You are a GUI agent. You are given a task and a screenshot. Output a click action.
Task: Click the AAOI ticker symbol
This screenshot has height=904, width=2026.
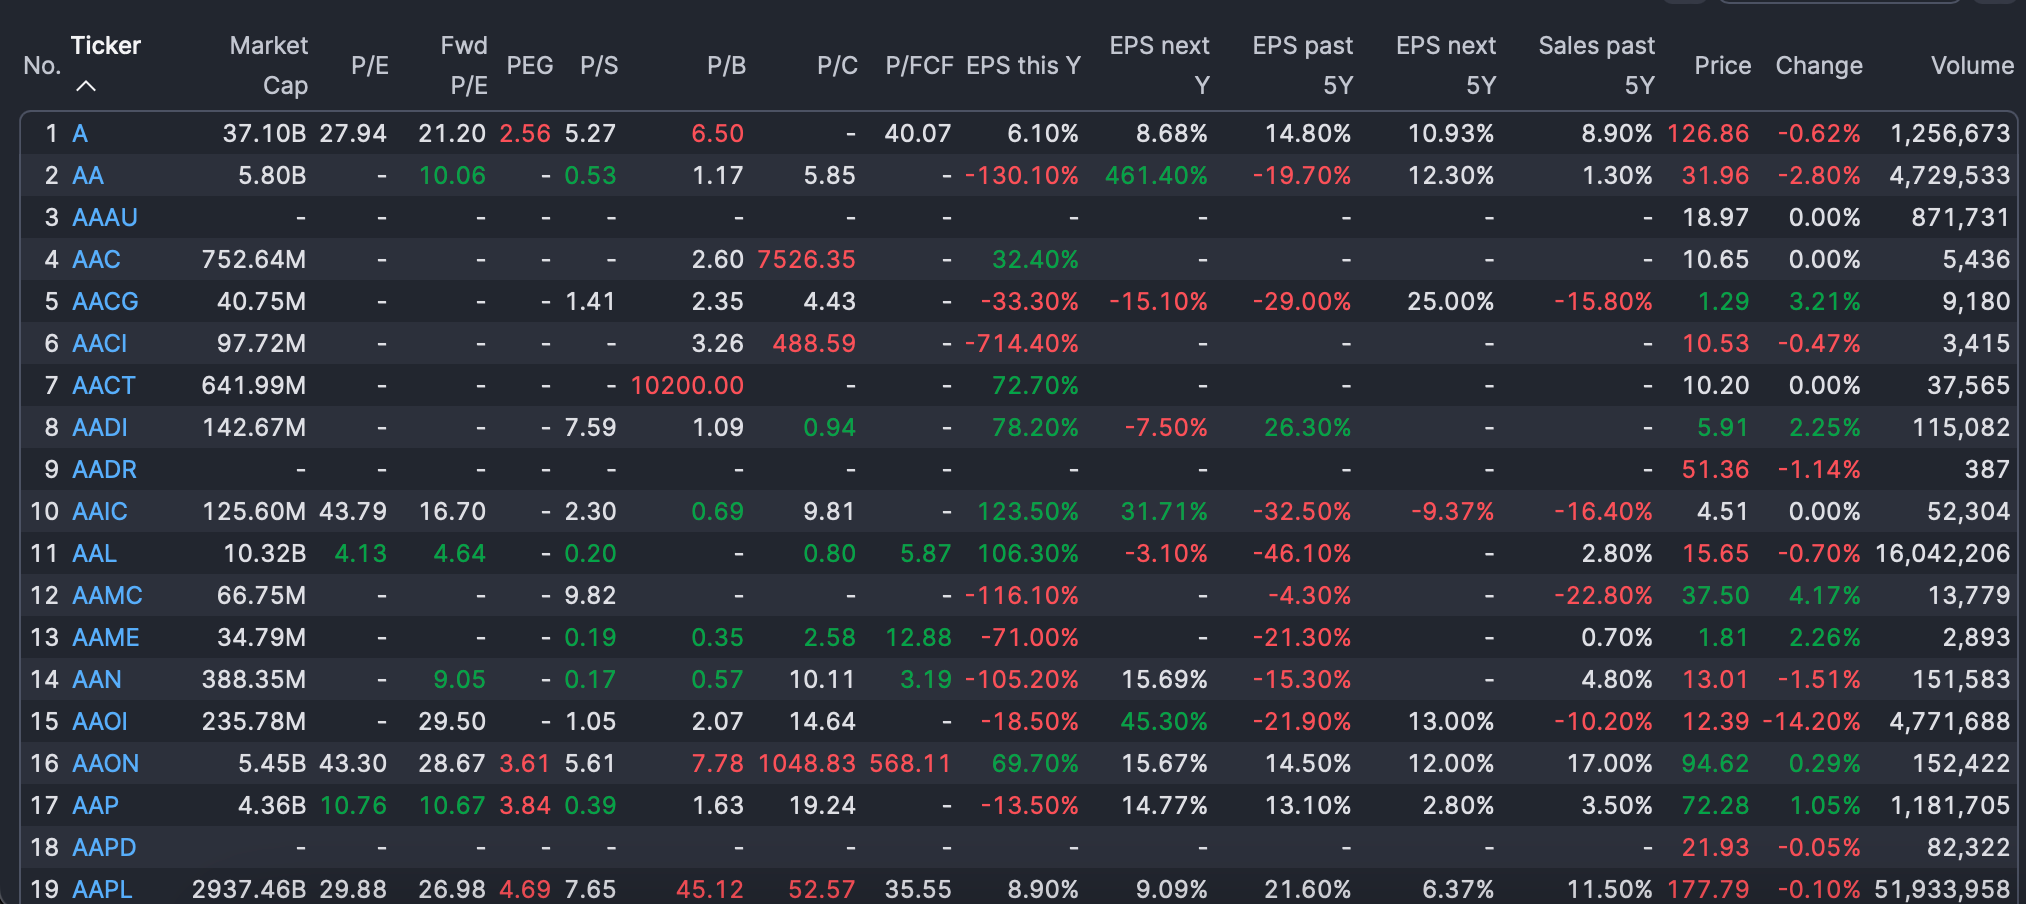point(100,721)
